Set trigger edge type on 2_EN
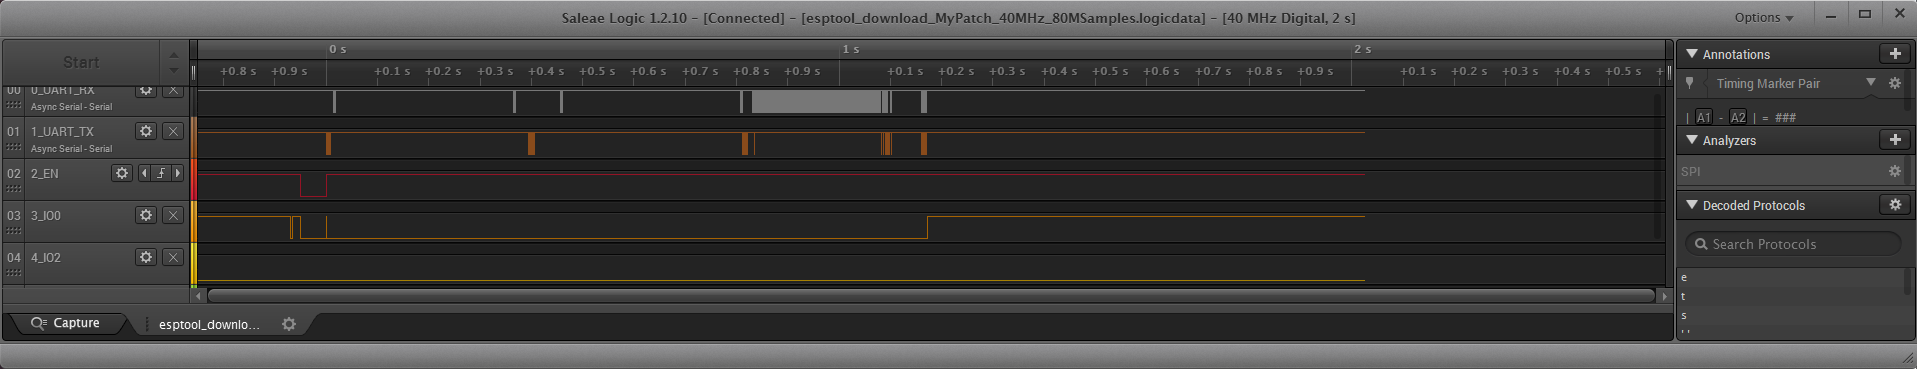The image size is (1917, 369). point(161,173)
